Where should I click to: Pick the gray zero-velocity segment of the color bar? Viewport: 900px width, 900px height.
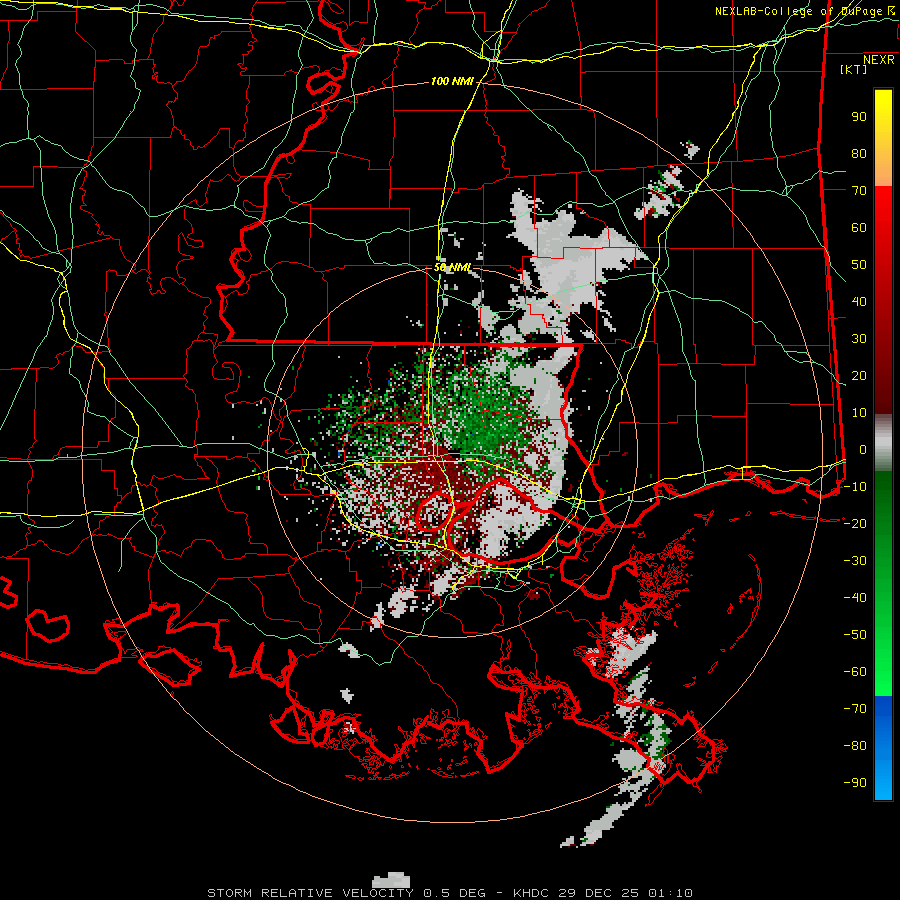click(x=883, y=443)
